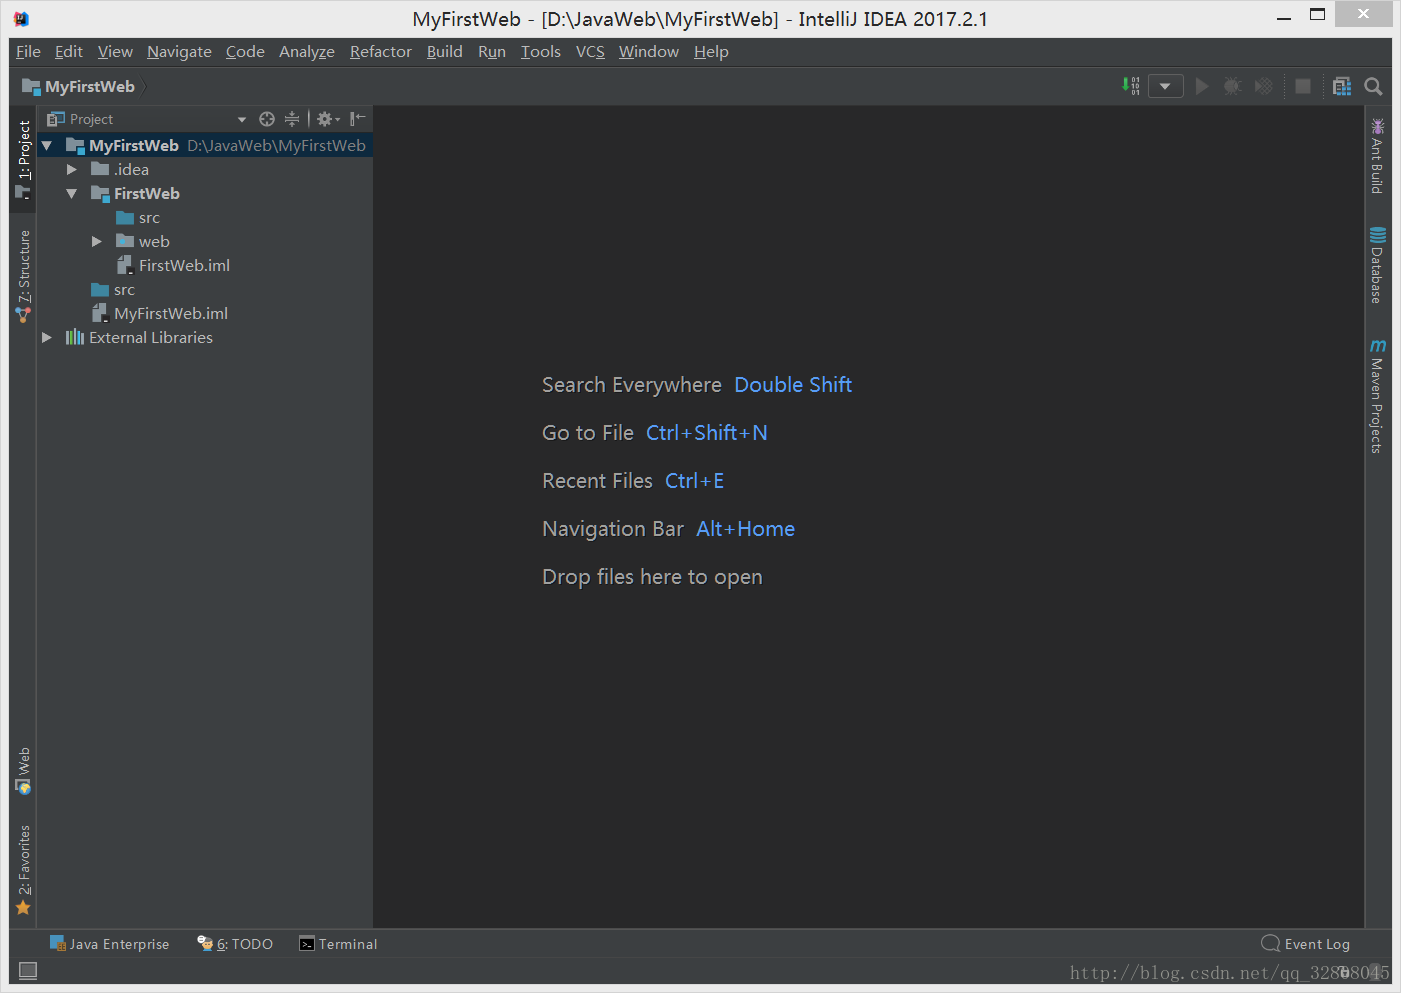
Task: Open the Project Structure icon
Action: tap(1342, 86)
